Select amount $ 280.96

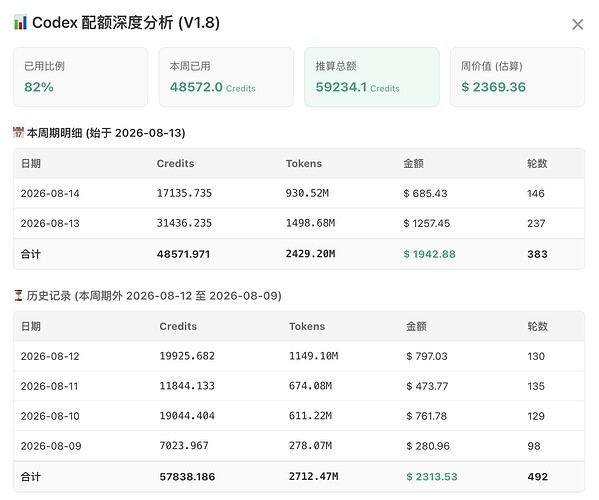428,446
